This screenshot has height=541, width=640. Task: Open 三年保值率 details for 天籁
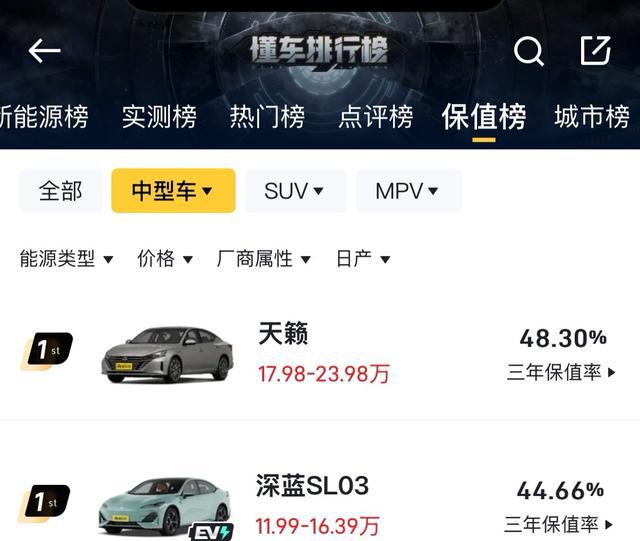coord(561,372)
